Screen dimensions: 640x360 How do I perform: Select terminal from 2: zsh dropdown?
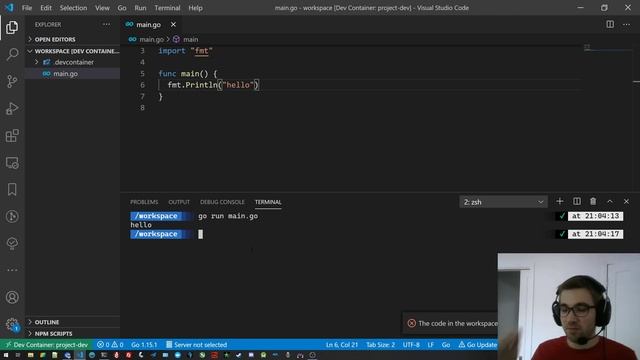coord(503,202)
